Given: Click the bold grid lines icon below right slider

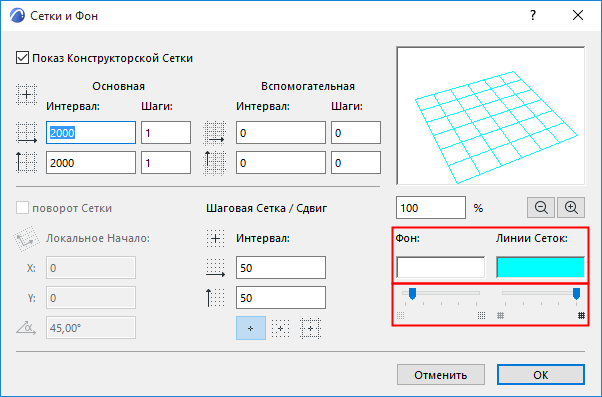Looking at the screenshot, I should click(x=582, y=316).
